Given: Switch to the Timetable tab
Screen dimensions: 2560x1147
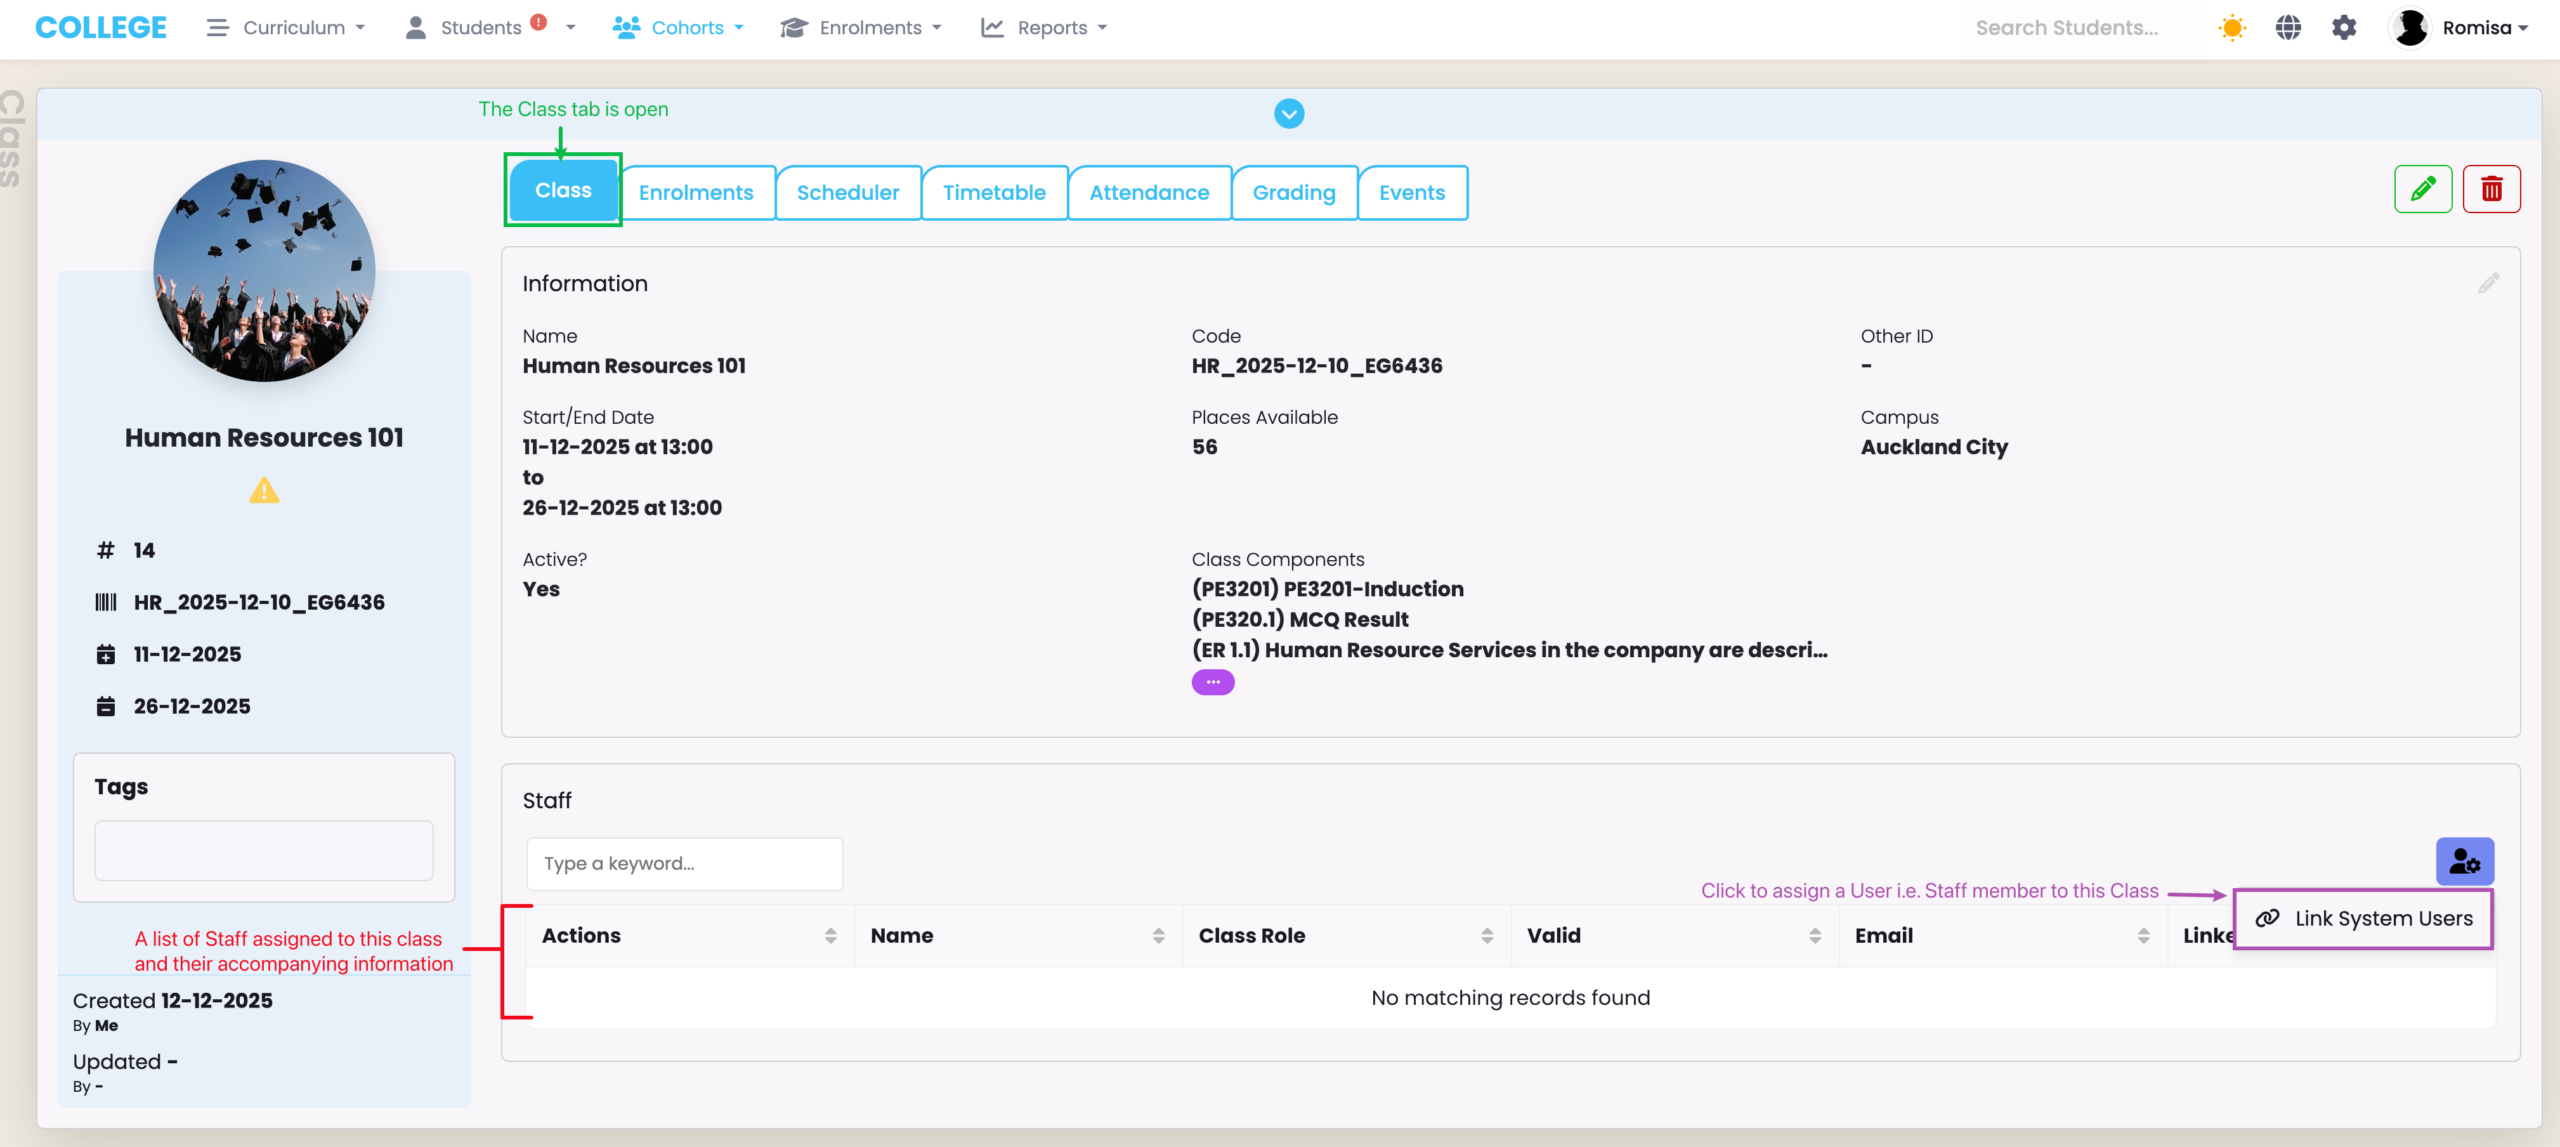Looking at the screenshot, I should 994,193.
